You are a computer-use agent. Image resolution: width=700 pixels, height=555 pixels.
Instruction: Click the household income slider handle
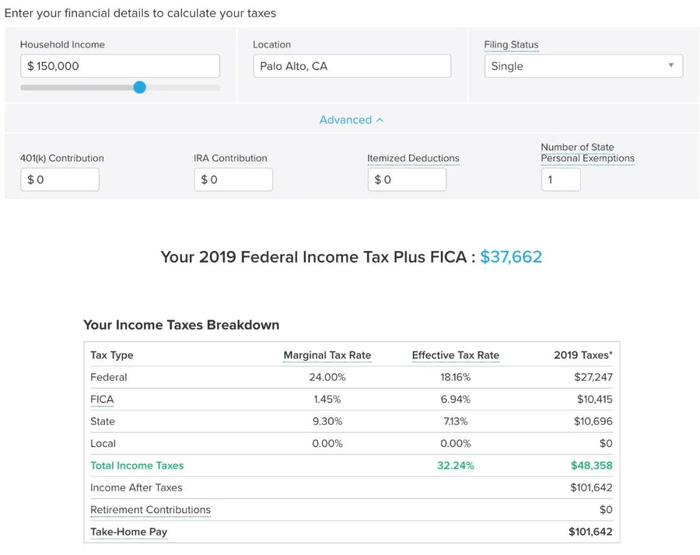tap(139, 87)
